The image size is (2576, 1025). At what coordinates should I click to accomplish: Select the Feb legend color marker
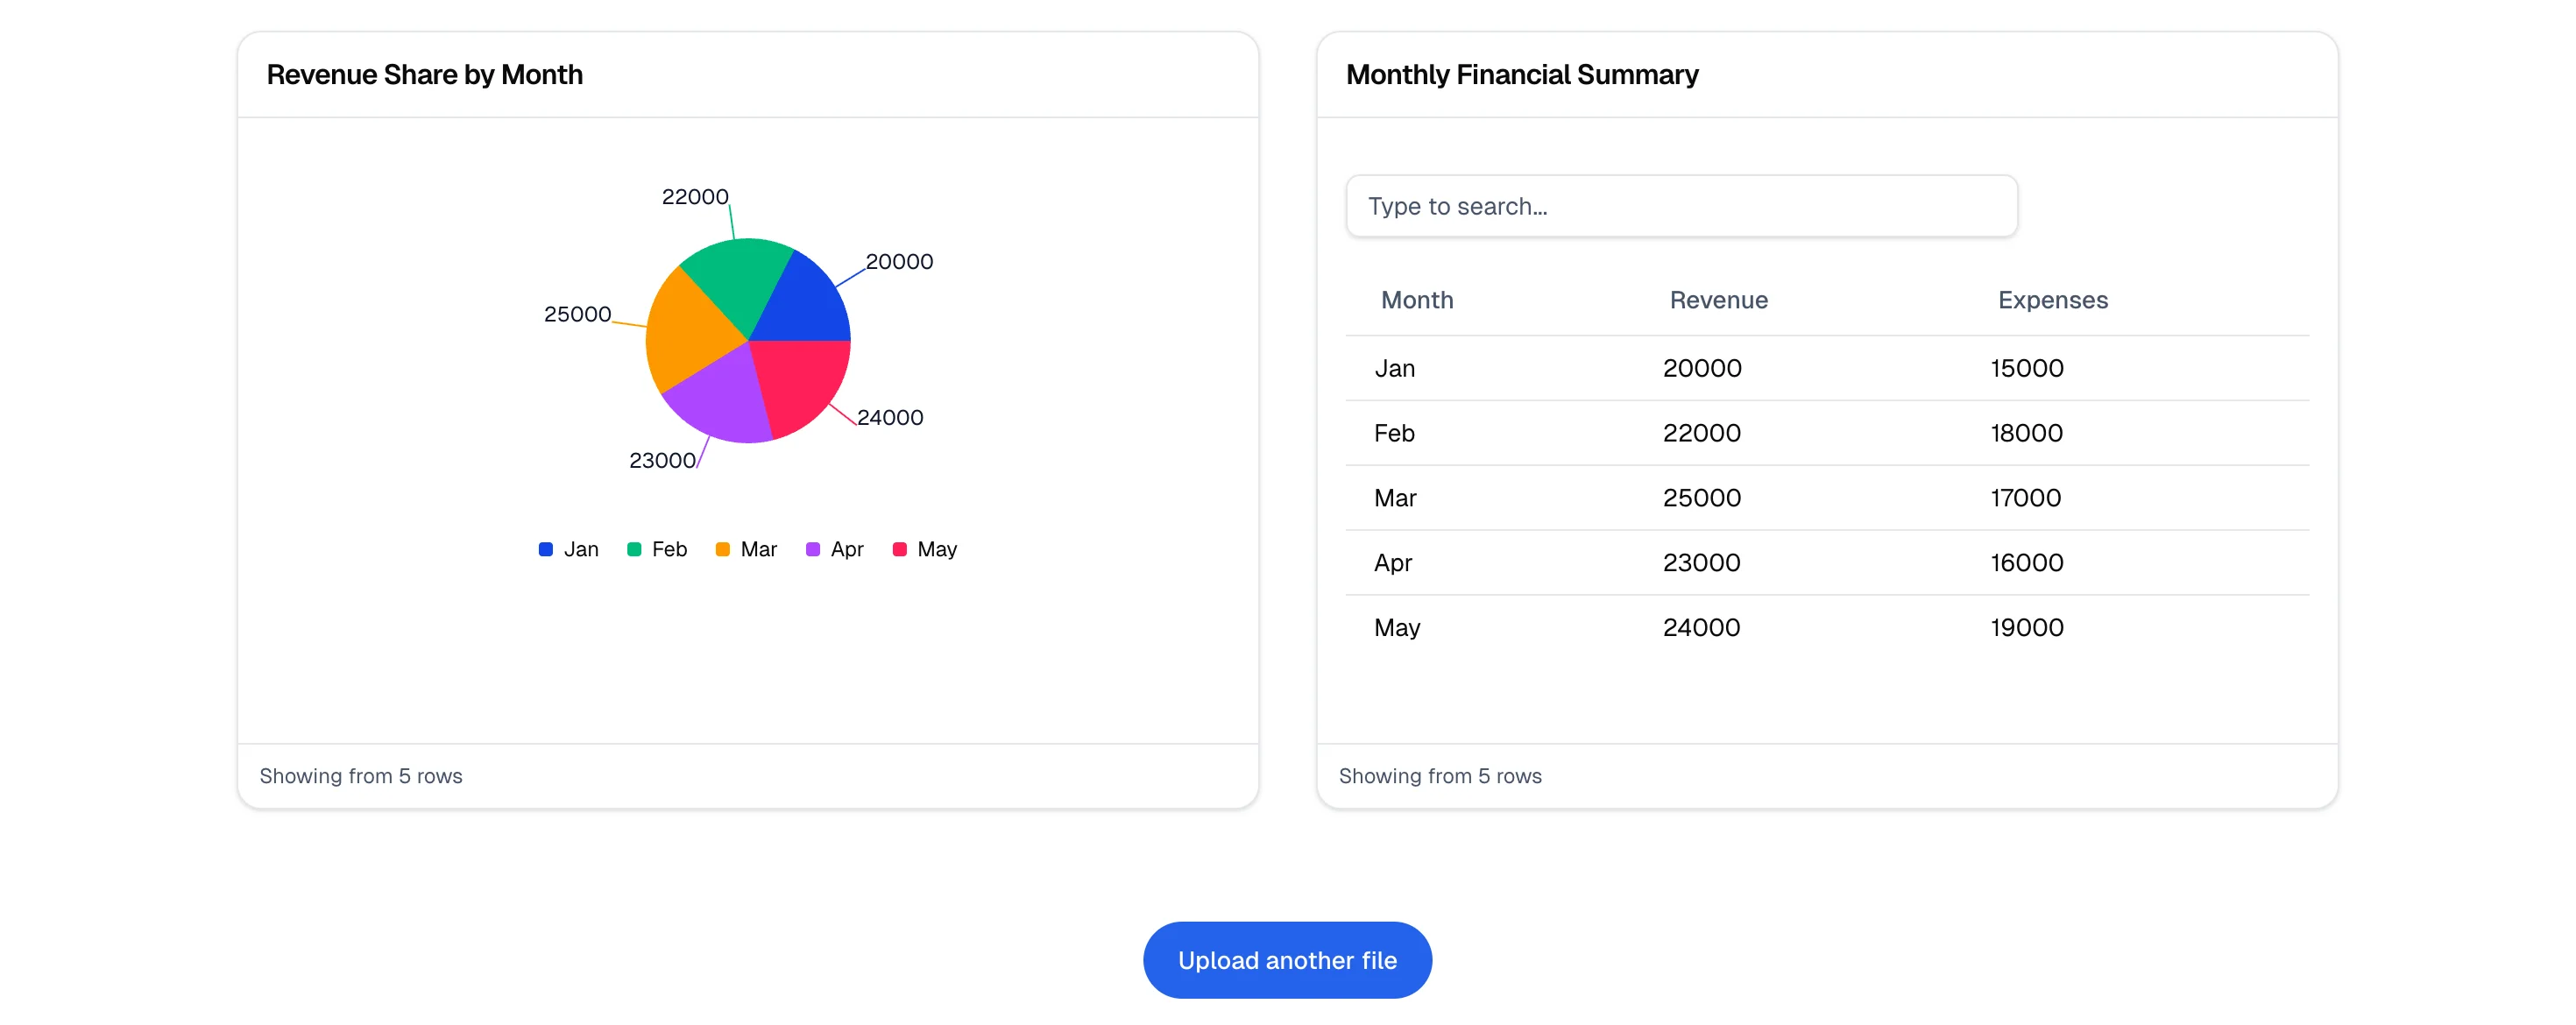[x=634, y=549]
